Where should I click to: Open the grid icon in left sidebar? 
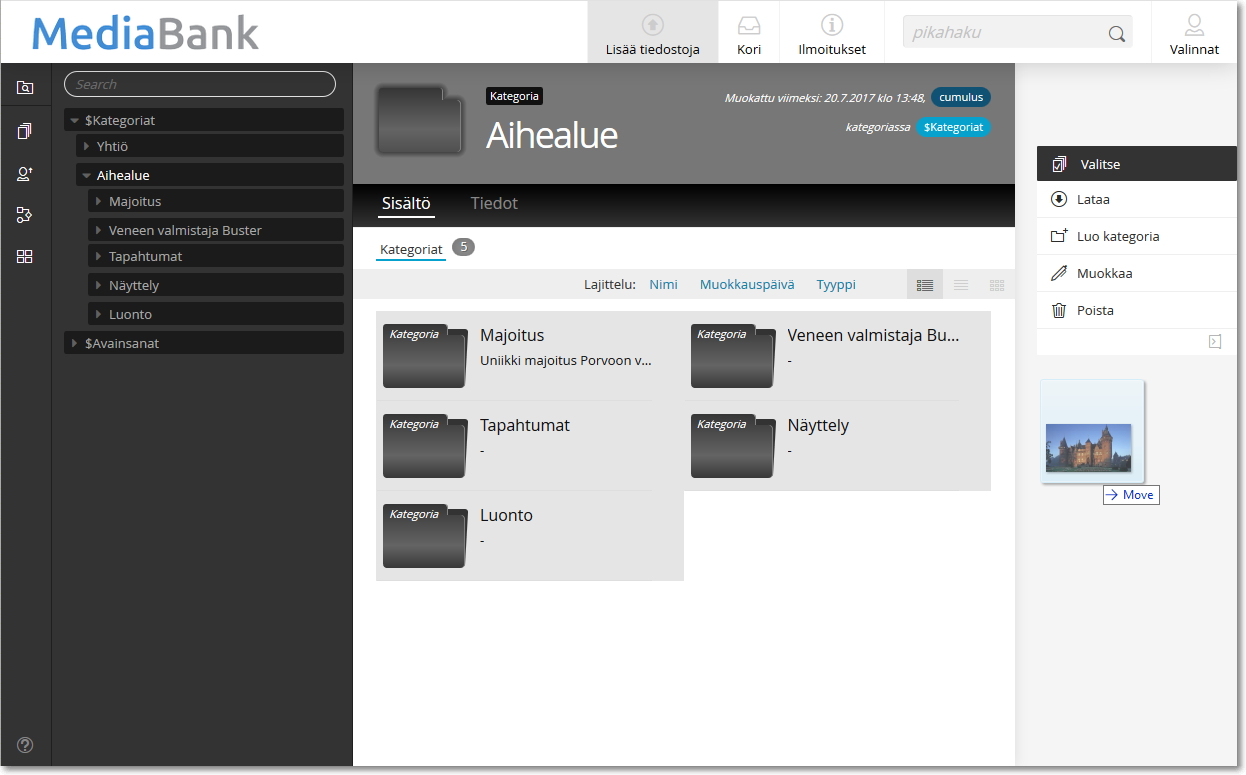(x=25, y=256)
